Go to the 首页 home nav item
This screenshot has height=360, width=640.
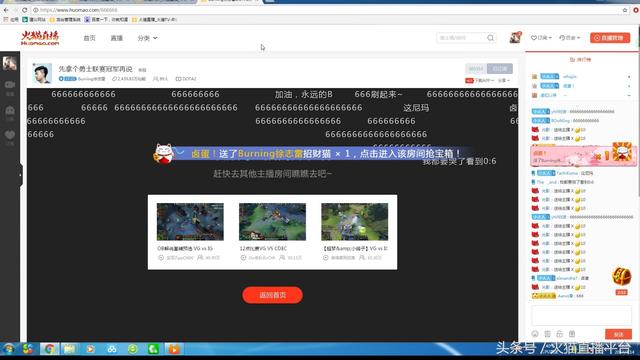coord(89,38)
